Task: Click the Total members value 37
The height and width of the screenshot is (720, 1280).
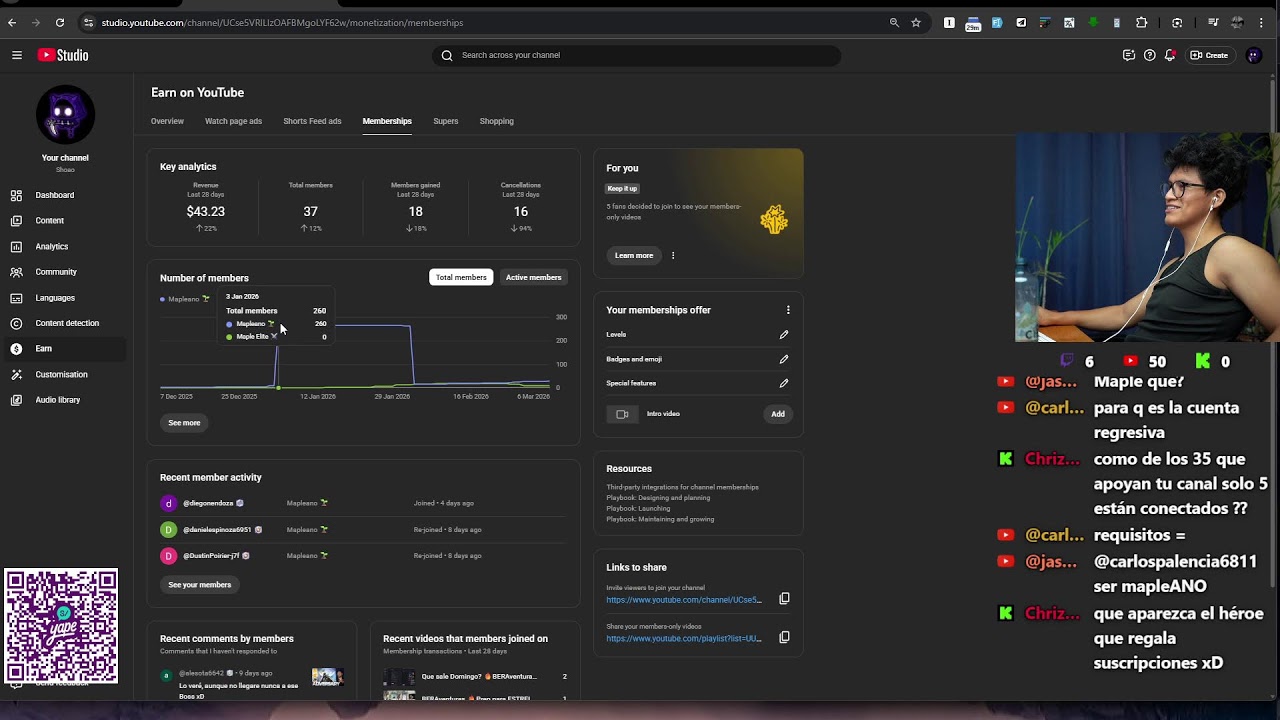Action: [x=311, y=212]
